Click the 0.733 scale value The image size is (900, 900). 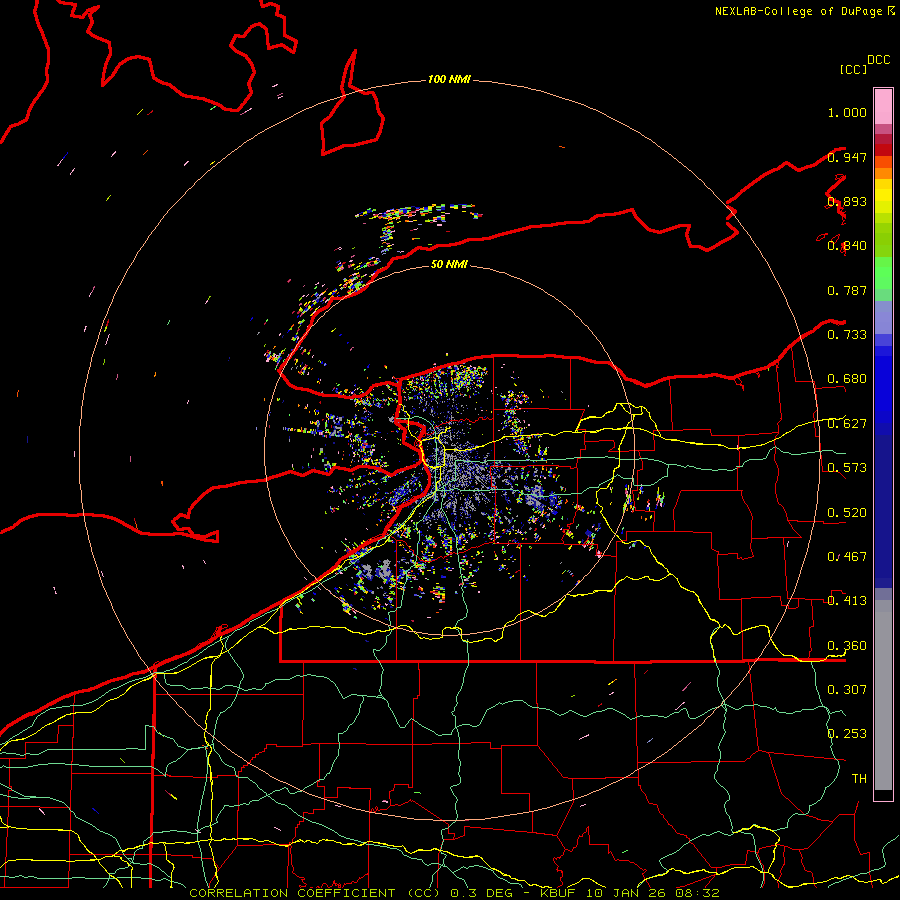click(x=847, y=334)
